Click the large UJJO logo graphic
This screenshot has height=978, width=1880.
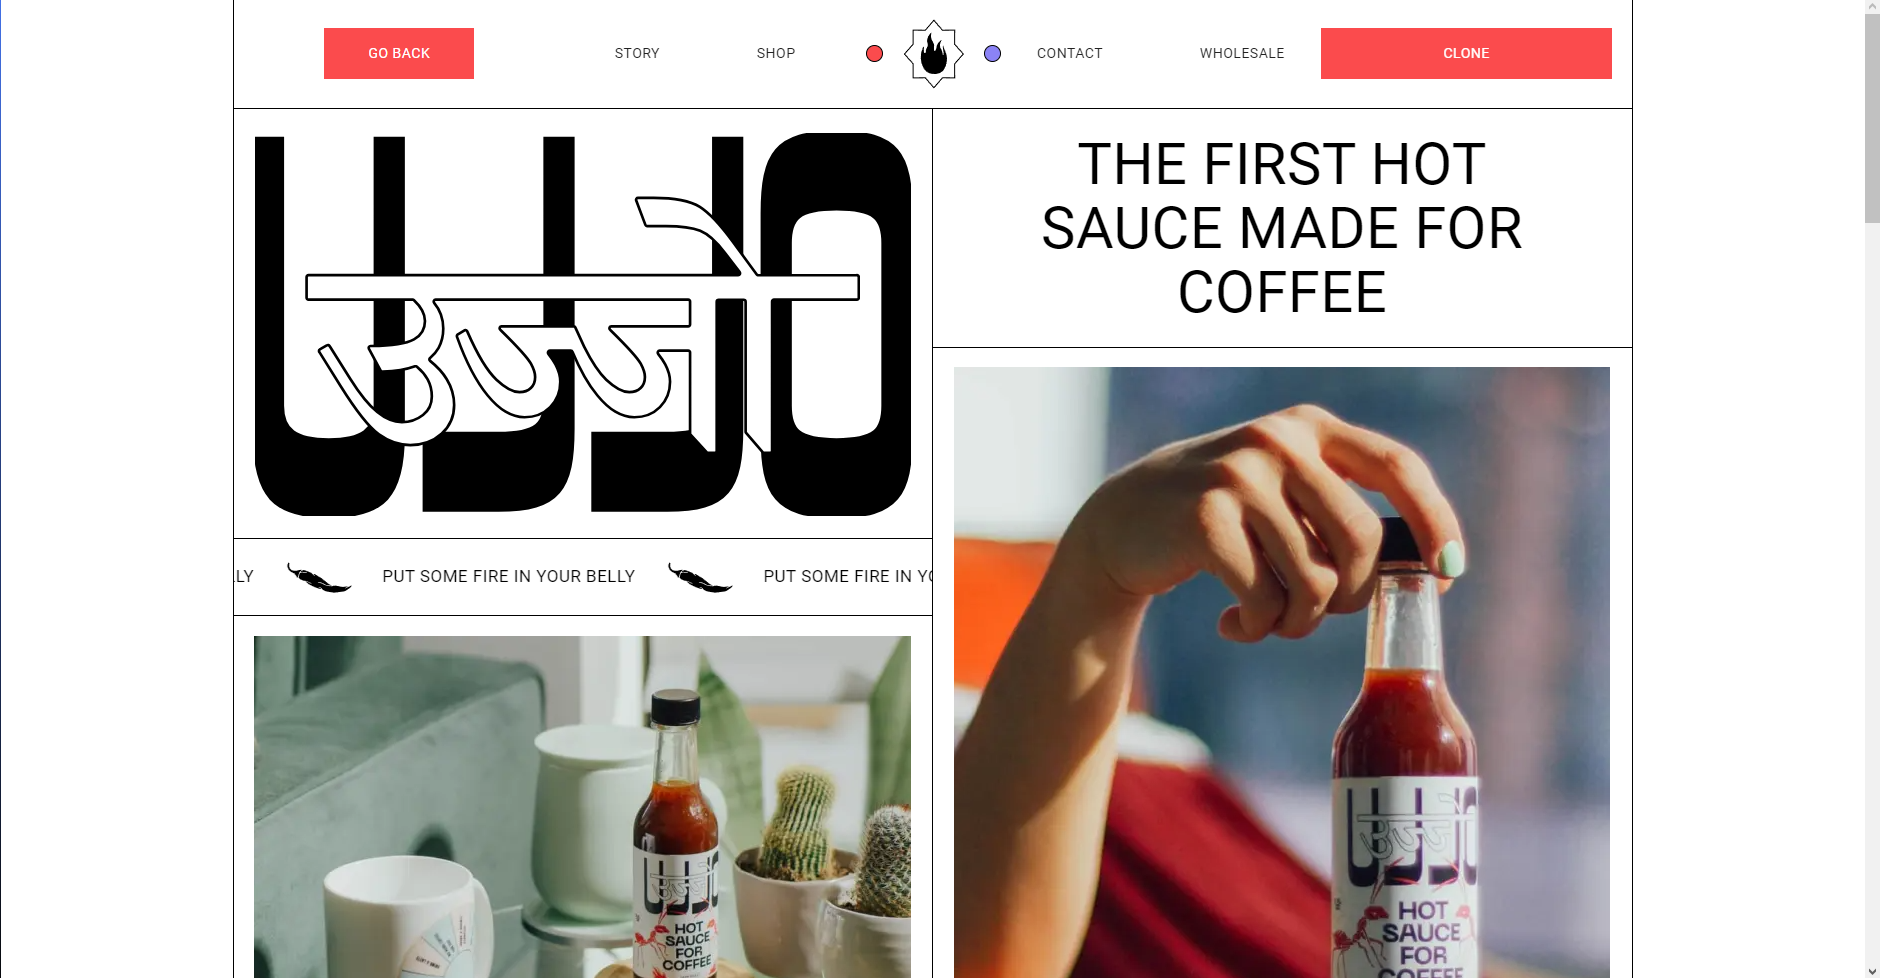(583, 324)
